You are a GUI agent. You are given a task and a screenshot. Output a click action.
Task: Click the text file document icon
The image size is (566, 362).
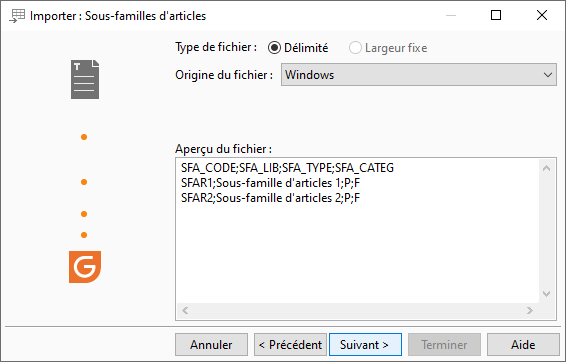click(85, 79)
